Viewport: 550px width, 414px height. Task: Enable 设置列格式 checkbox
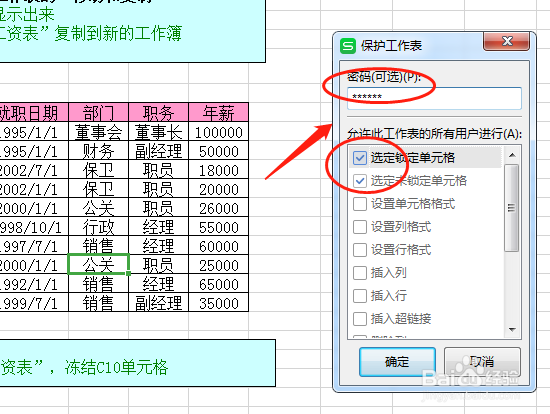(360, 227)
